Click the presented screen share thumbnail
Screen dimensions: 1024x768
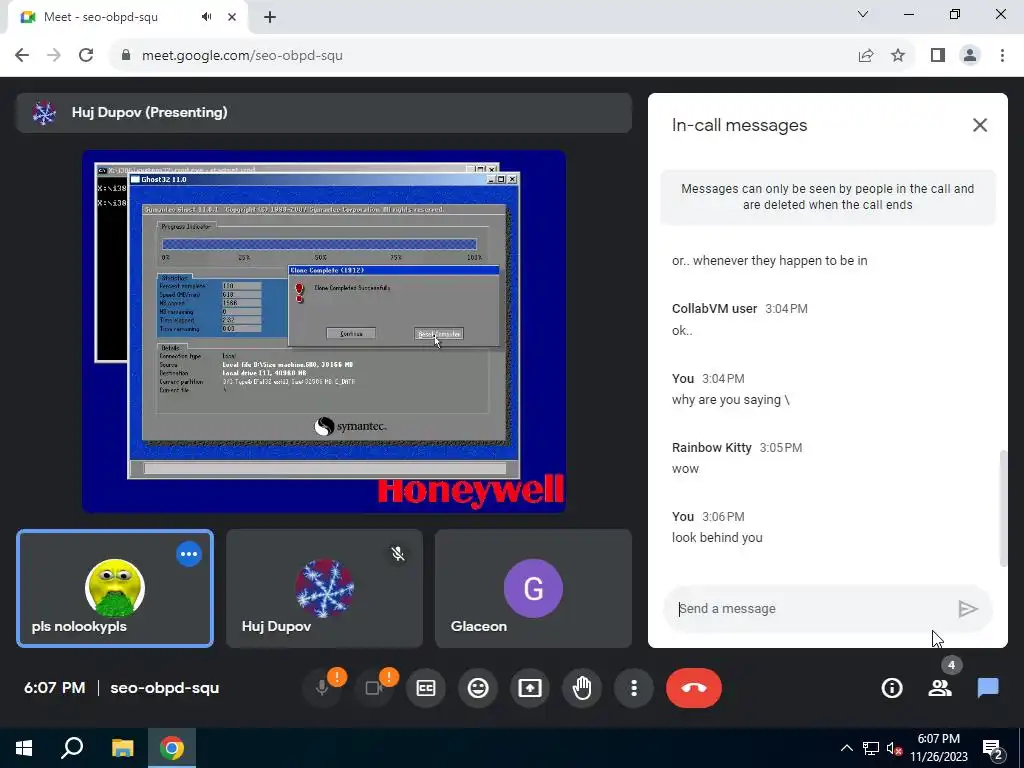click(x=324, y=331)
